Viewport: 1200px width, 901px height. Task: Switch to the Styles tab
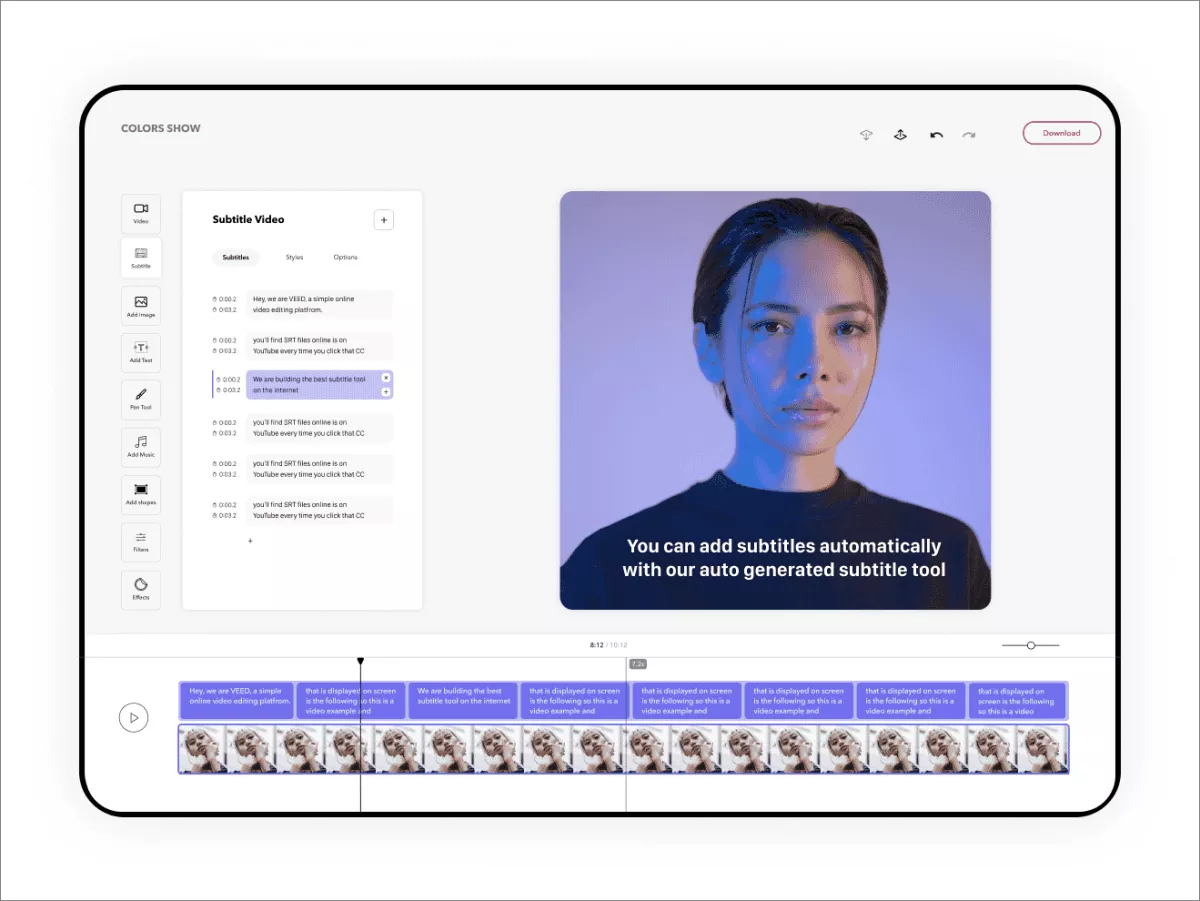tap(294, 258)
